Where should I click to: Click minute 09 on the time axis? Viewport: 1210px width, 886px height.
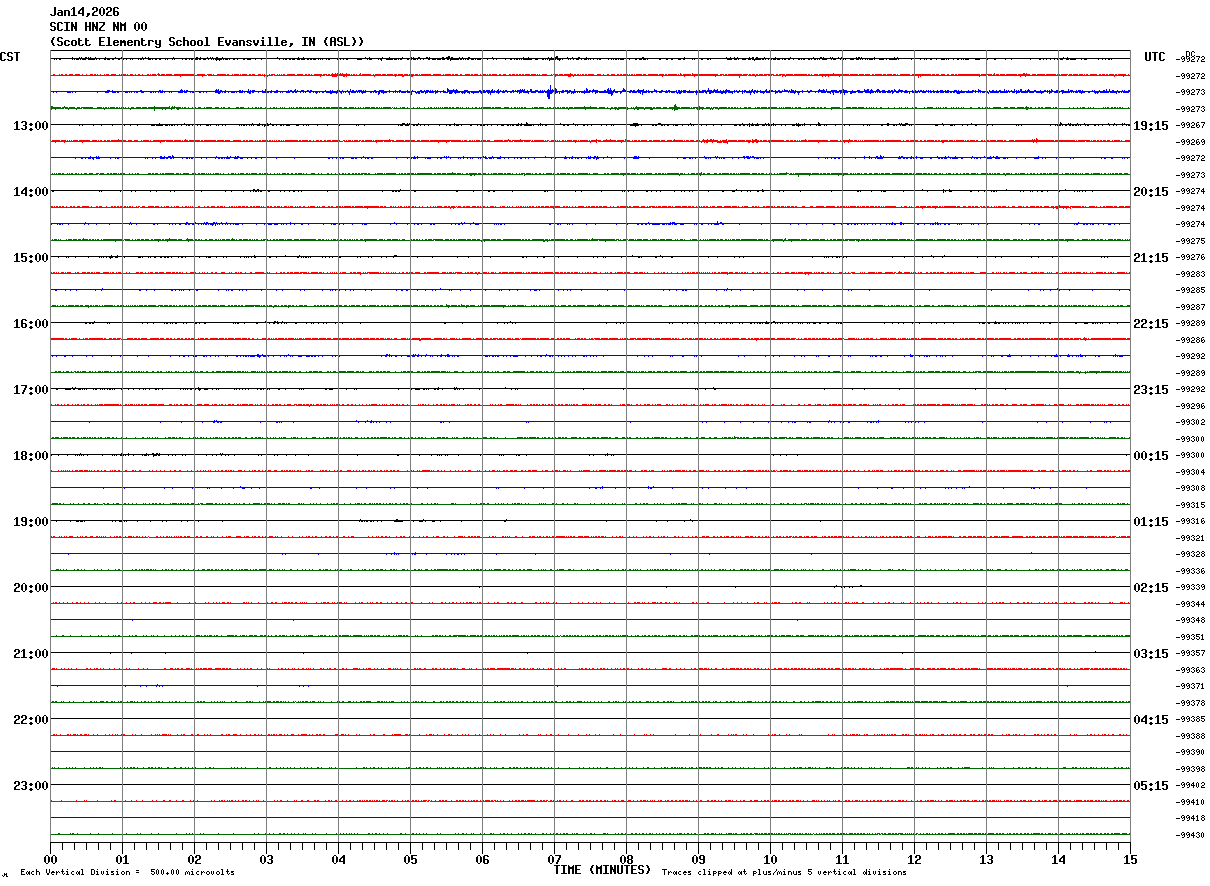click(x=698, y=859)
